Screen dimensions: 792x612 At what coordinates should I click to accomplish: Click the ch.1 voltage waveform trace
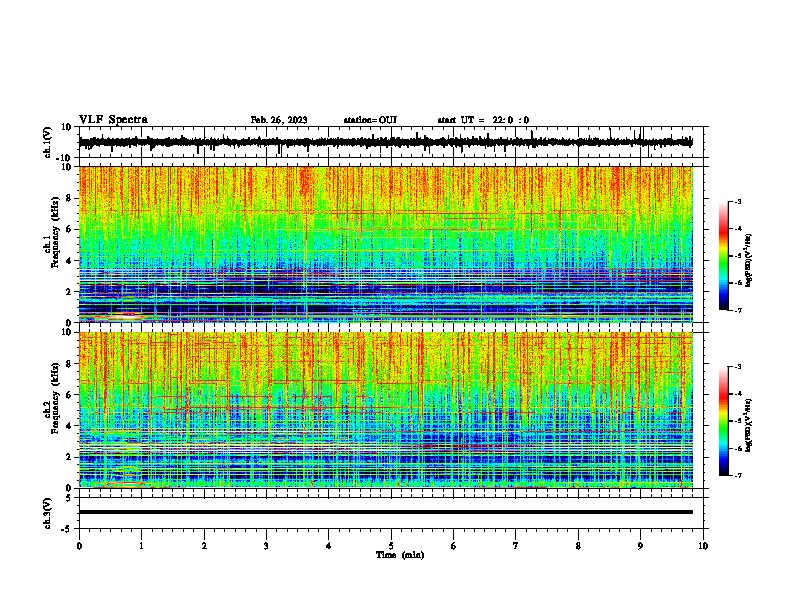[386, 142]
